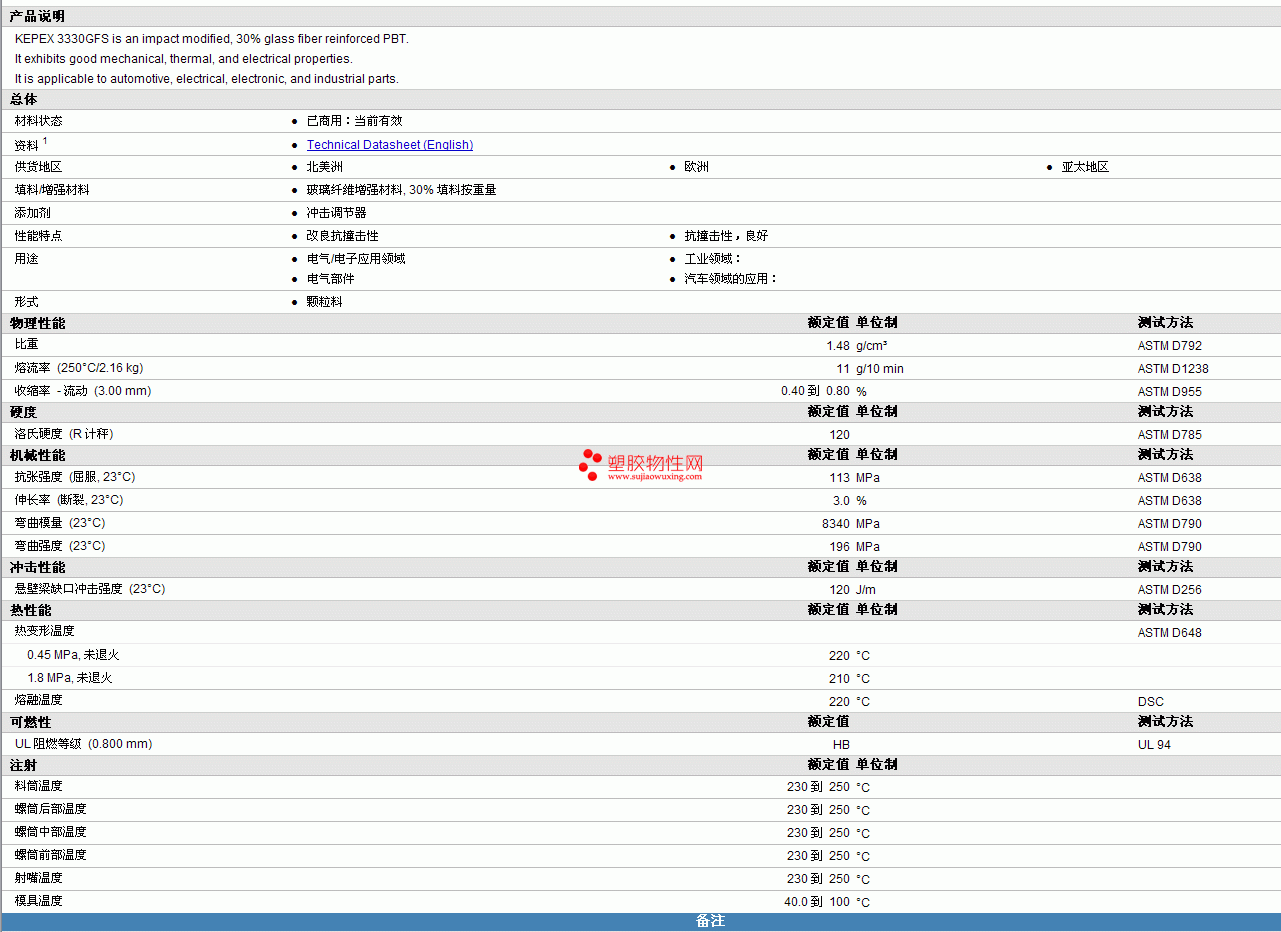Click the blue 备注 footer bar
The width and height of the screenshot is (1281, 932).
[641, 921]
